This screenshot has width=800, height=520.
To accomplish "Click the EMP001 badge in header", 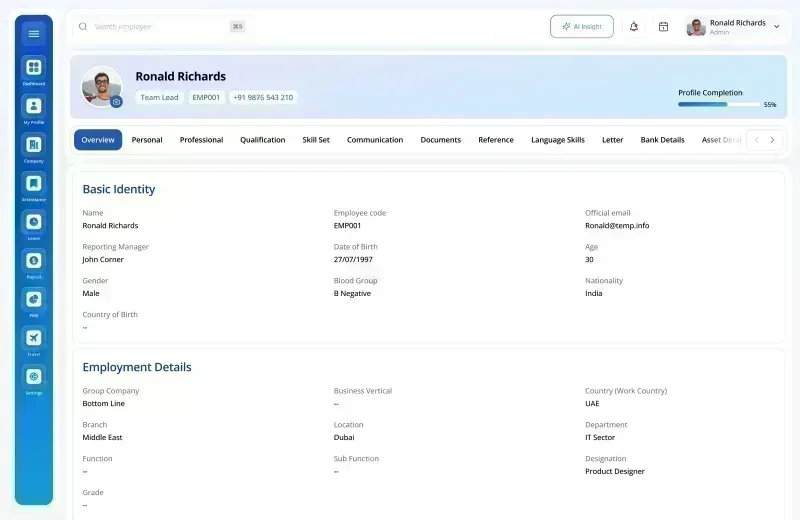I will point(206,97).
